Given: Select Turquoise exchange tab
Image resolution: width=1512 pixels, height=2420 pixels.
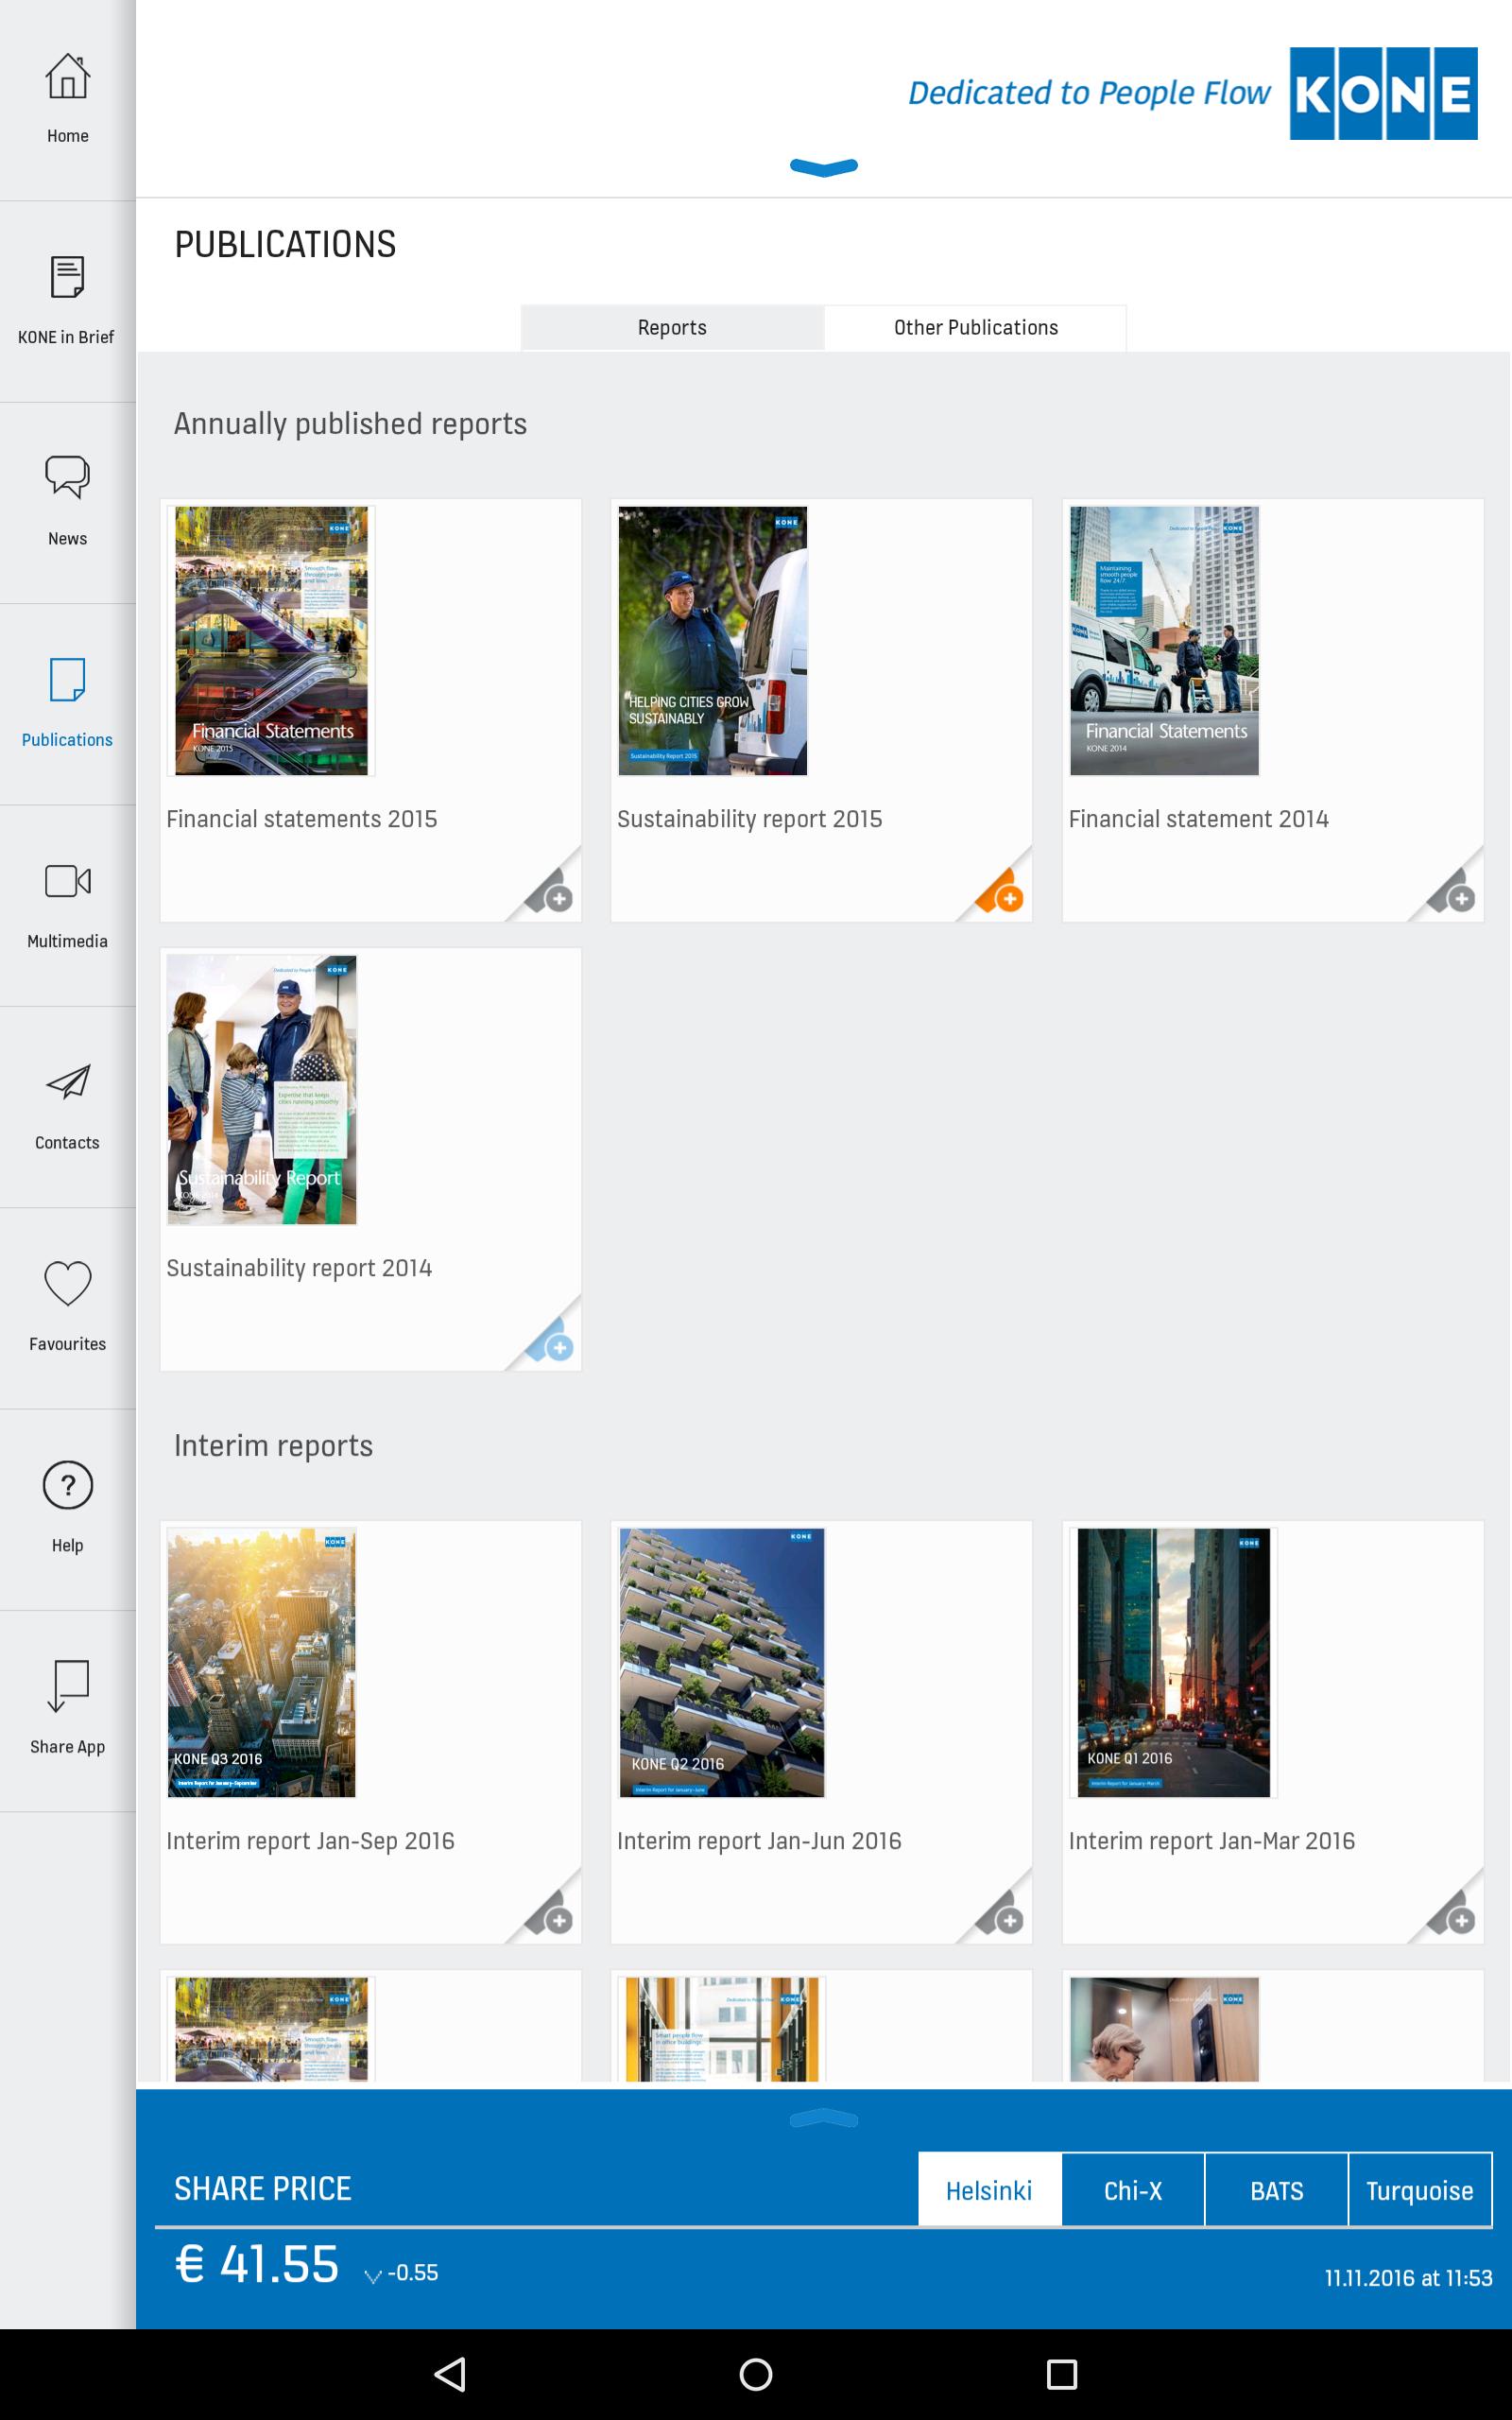Looking at the screenshot, I should tap(1419, 2190).
